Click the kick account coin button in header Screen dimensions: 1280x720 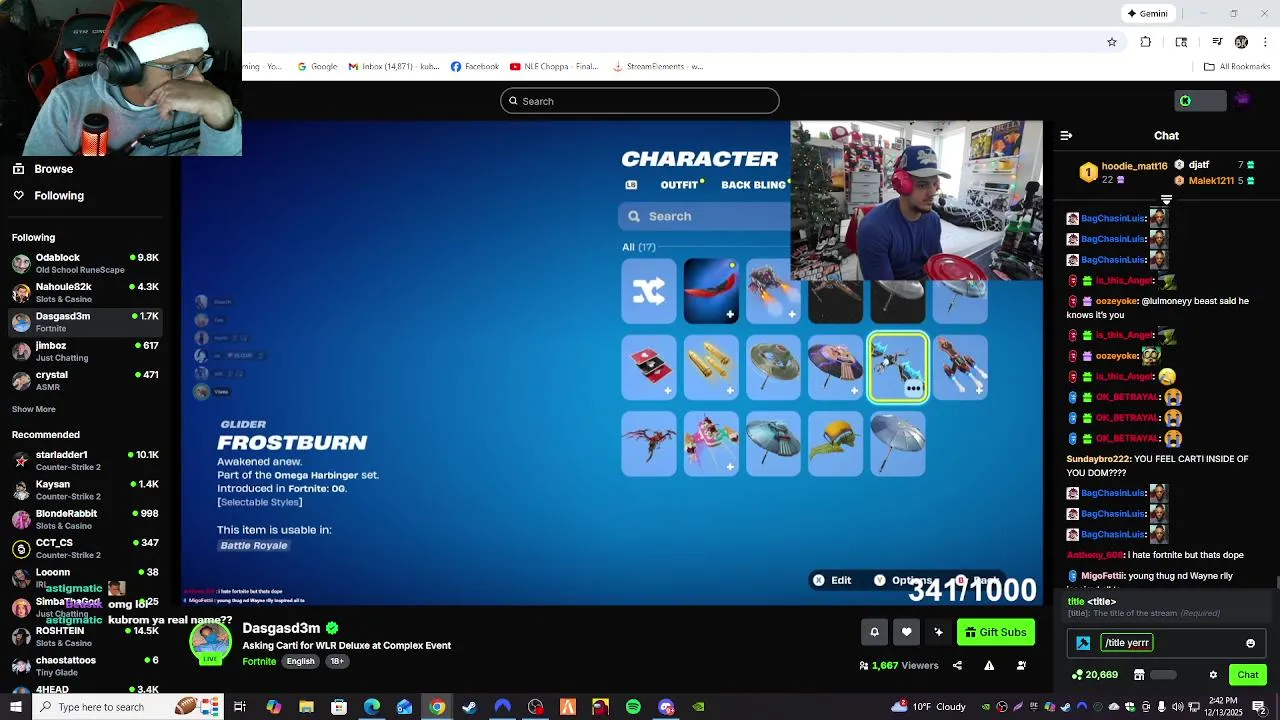[x=1200, y=101]
